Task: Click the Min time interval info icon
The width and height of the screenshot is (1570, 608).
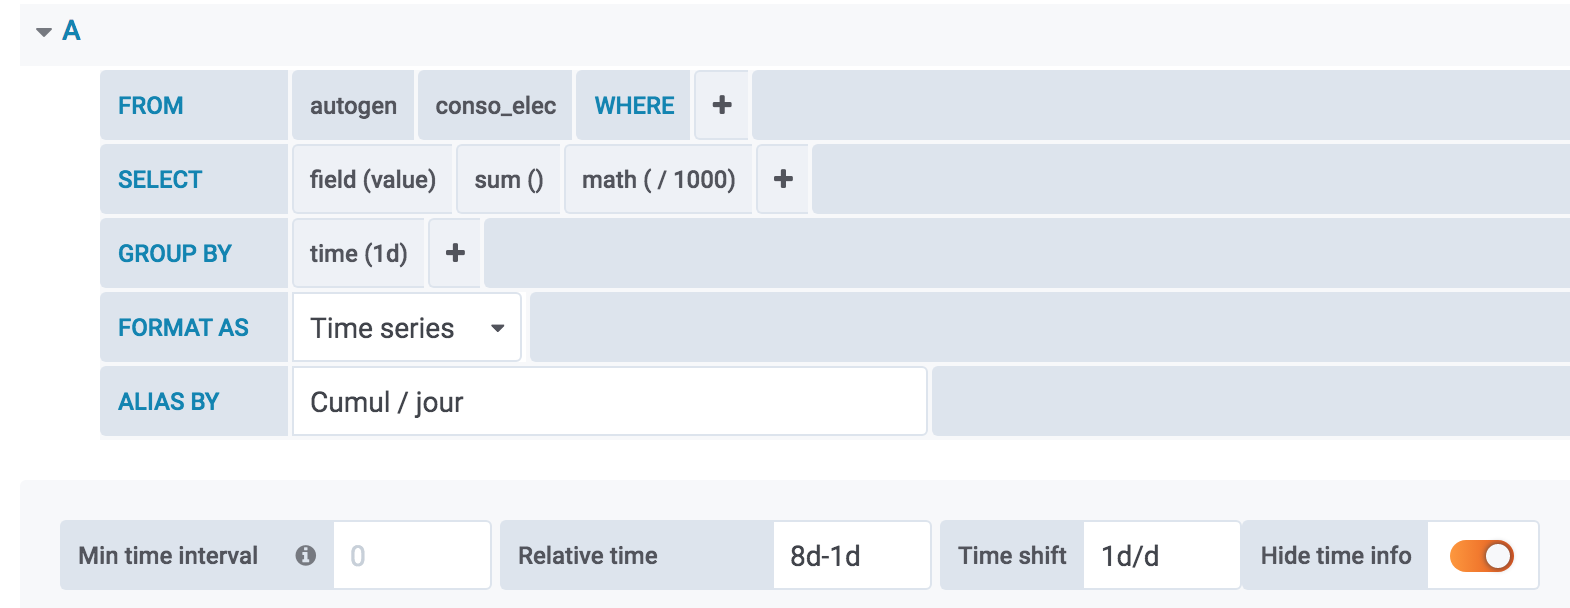Action: pyautogui.click(x=306, y=555)
